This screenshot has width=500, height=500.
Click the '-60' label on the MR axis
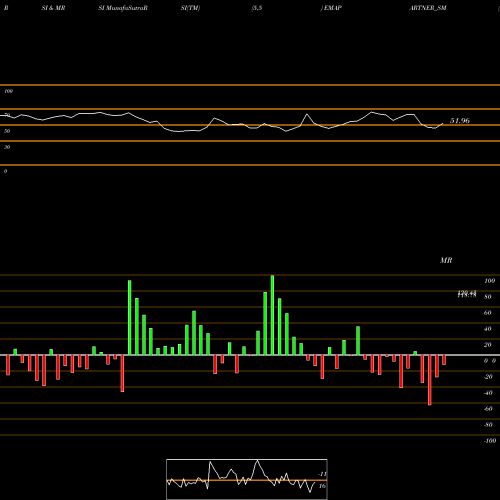pos(488,409)
